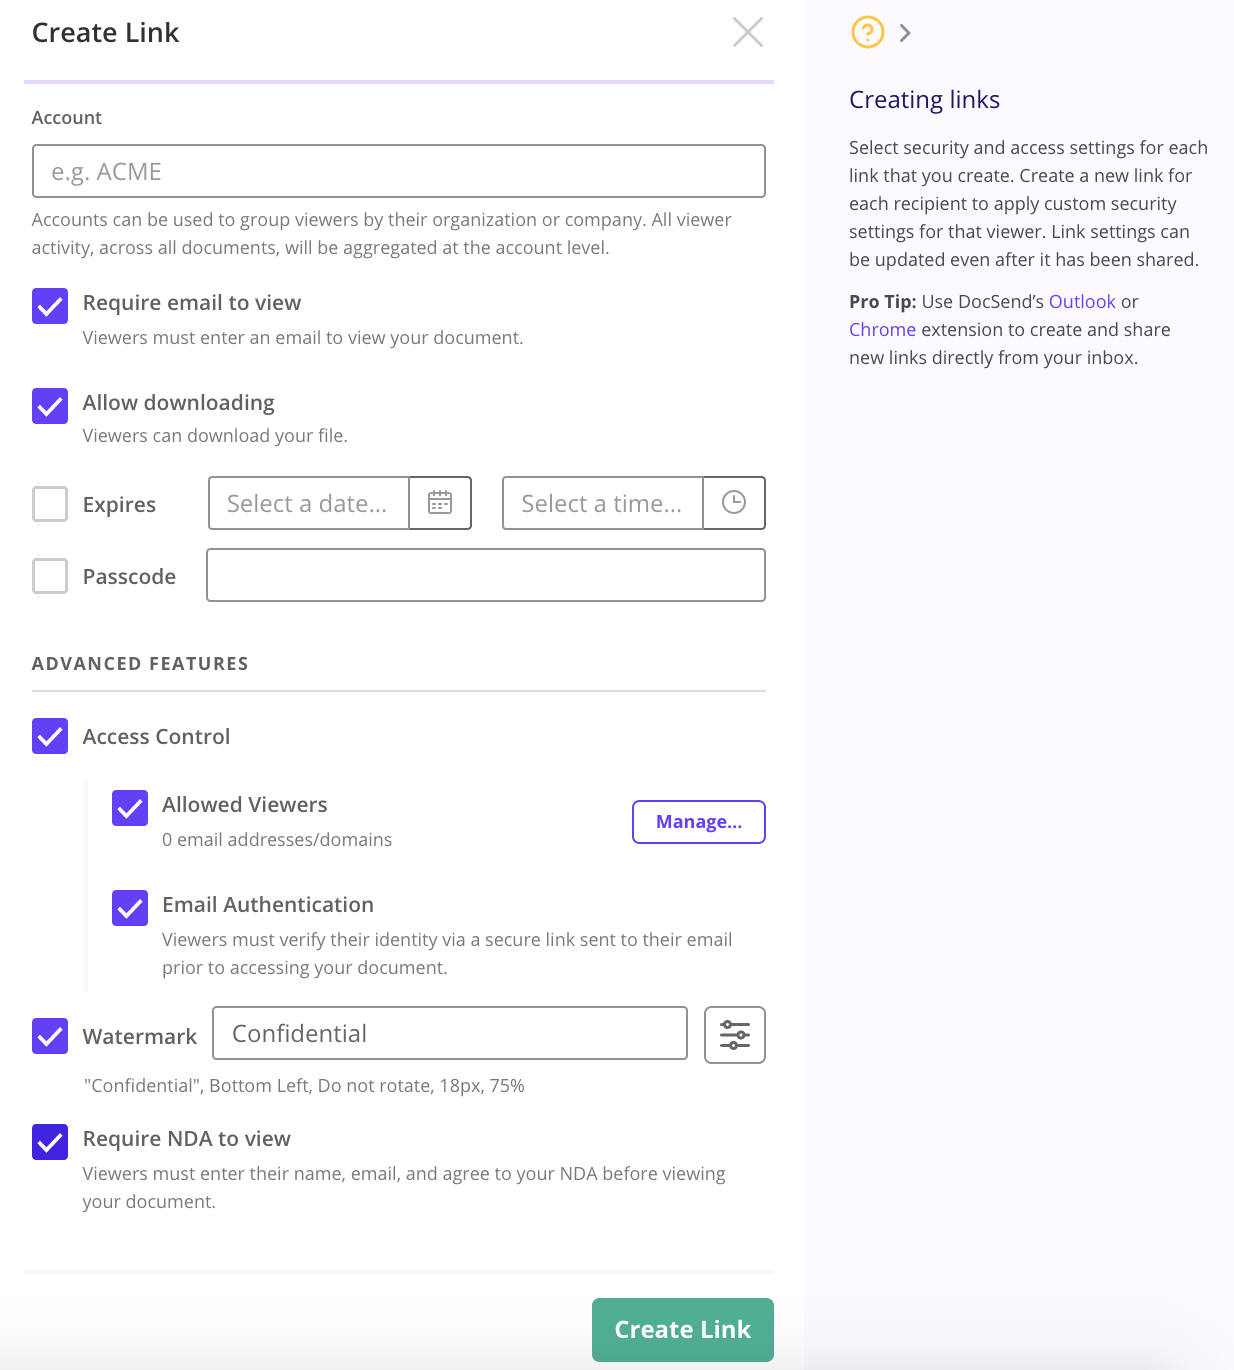Toggle the Access Control checkbox
This screenshot has height=1370, width=1234.
coord(50,736)
